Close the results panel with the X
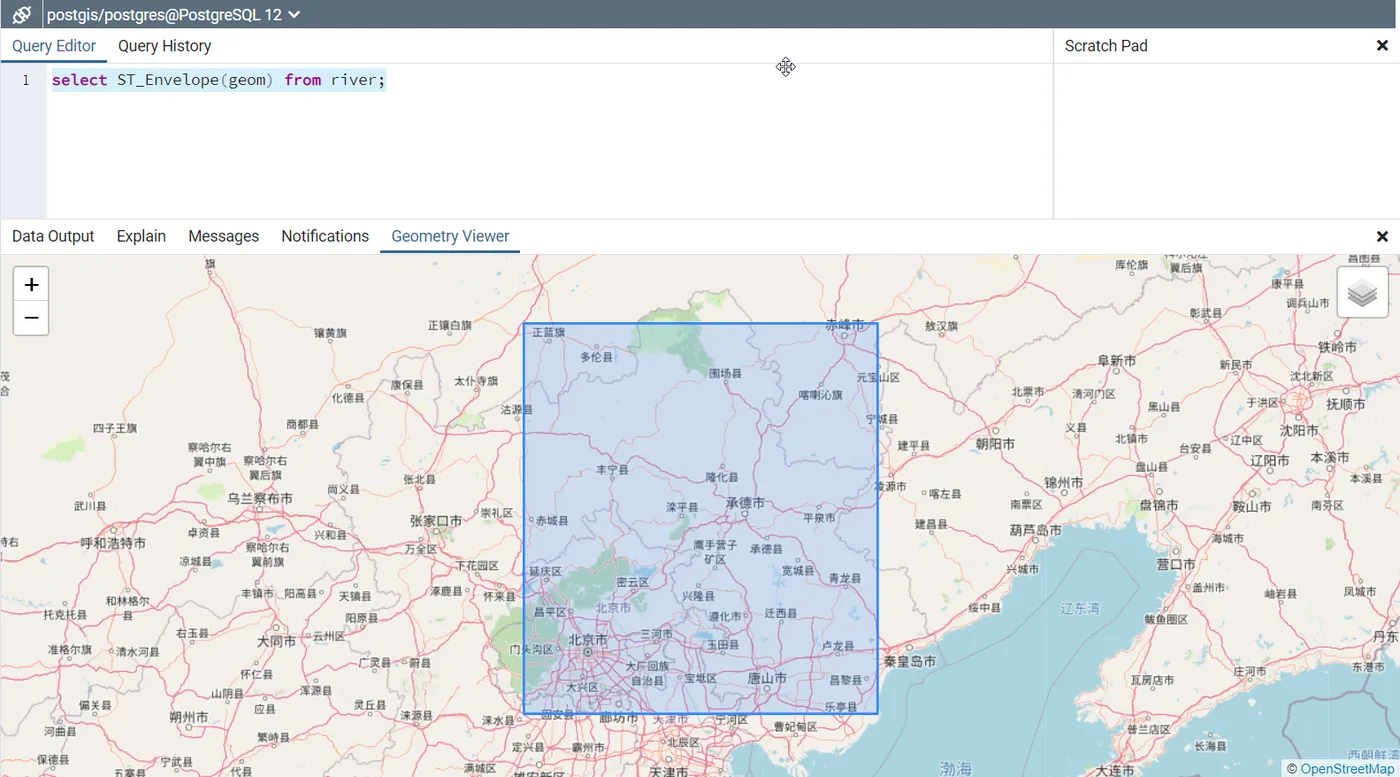 (1382, 237)
